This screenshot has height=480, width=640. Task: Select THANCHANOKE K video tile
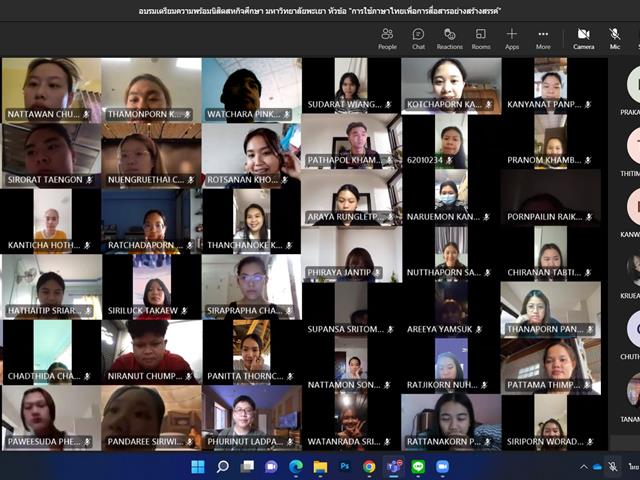[251, 221]
